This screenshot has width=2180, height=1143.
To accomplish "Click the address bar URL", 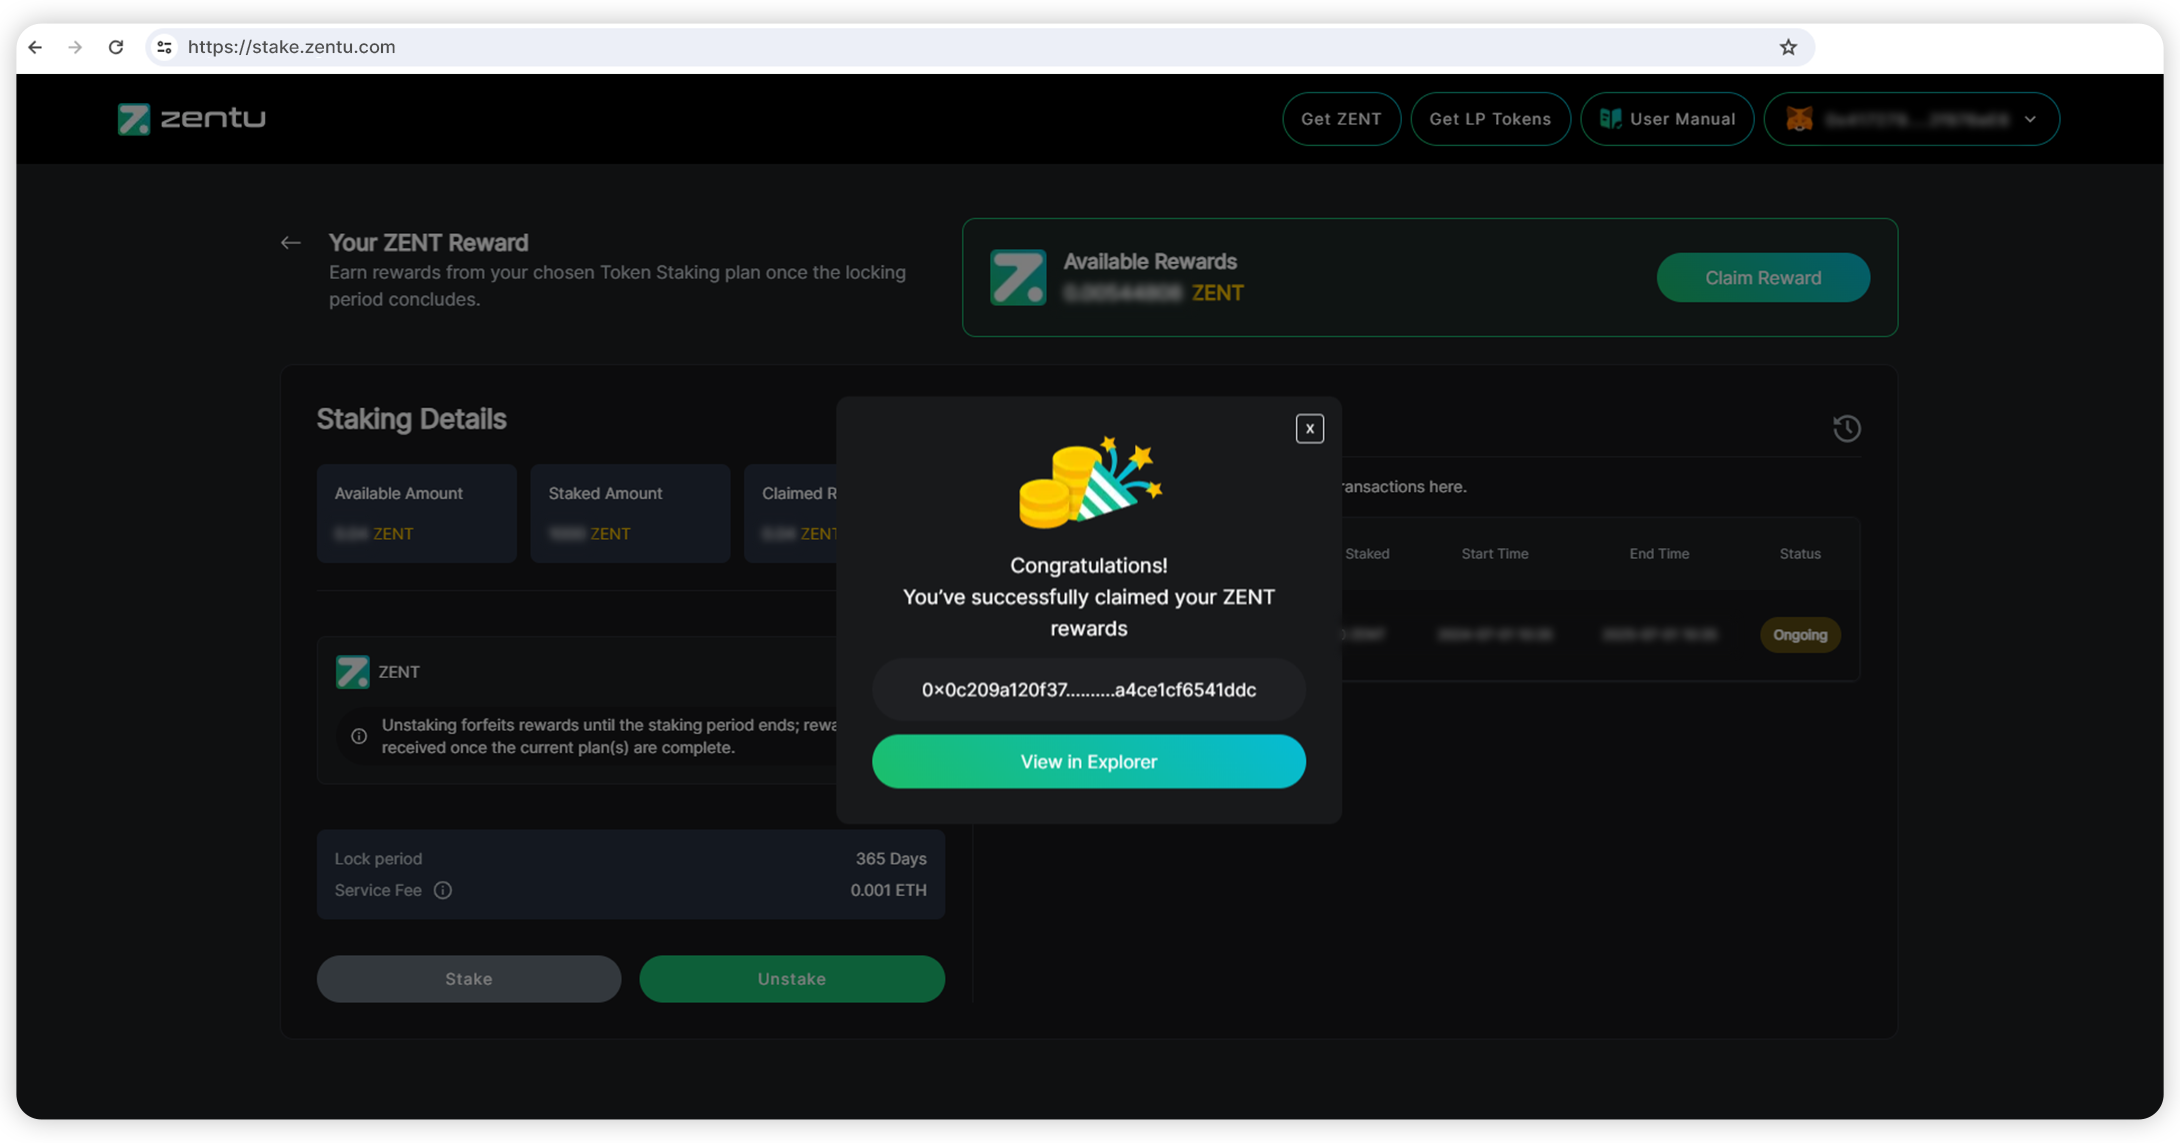I will coord(292,47).
